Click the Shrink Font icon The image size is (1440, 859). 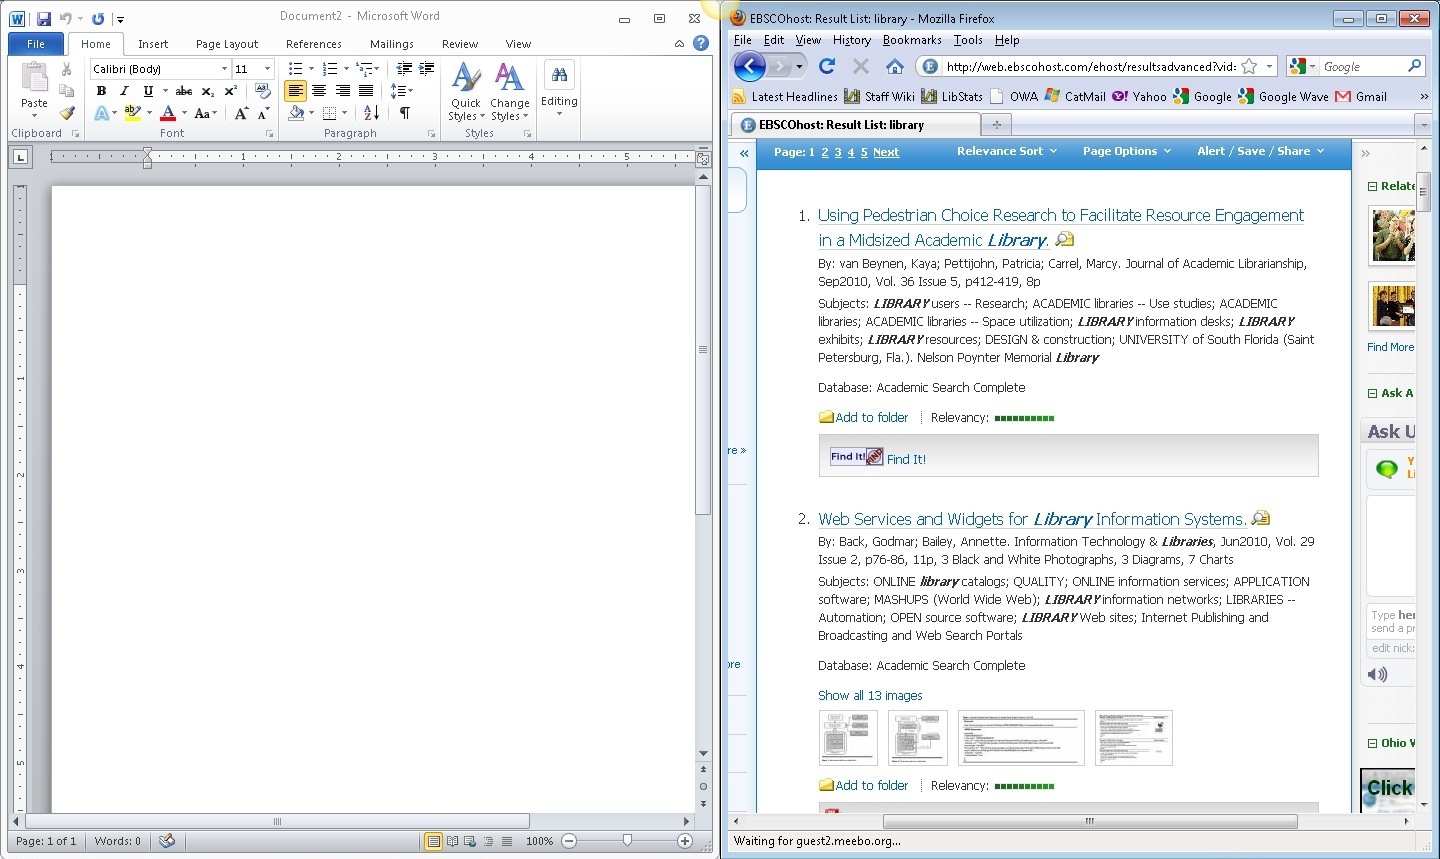click(263, 114)
